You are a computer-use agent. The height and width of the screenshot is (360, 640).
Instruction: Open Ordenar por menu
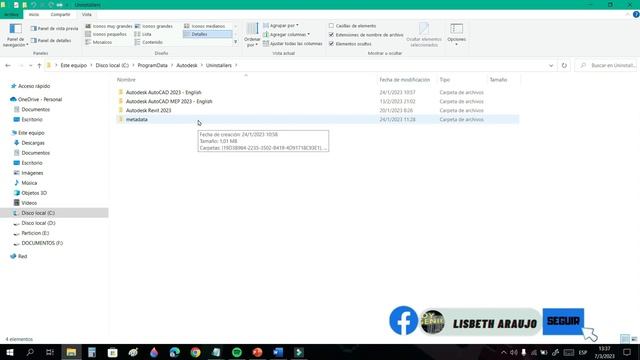(x=252, y=35)
